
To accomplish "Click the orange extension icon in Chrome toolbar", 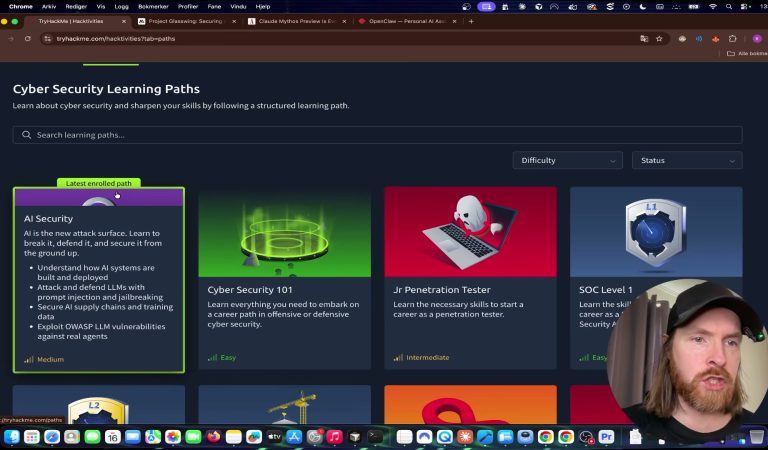I will (716, 38).
